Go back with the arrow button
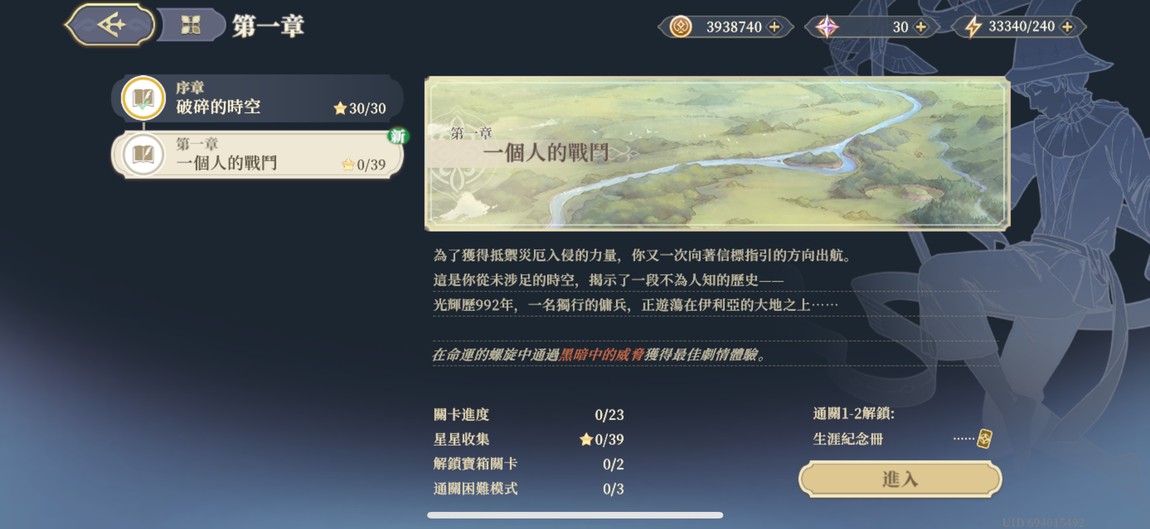This screenshot has height=529, width=1150. point(111,25)
